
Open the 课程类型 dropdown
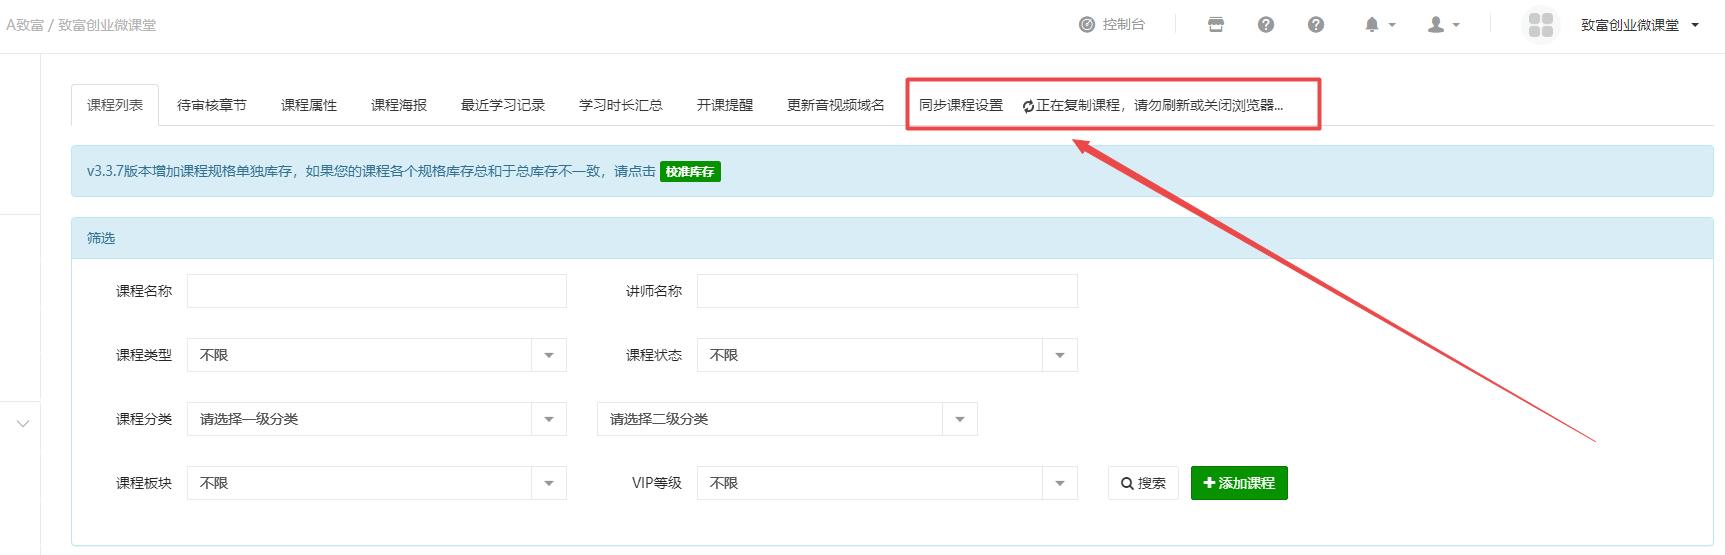tap(376, 355)
